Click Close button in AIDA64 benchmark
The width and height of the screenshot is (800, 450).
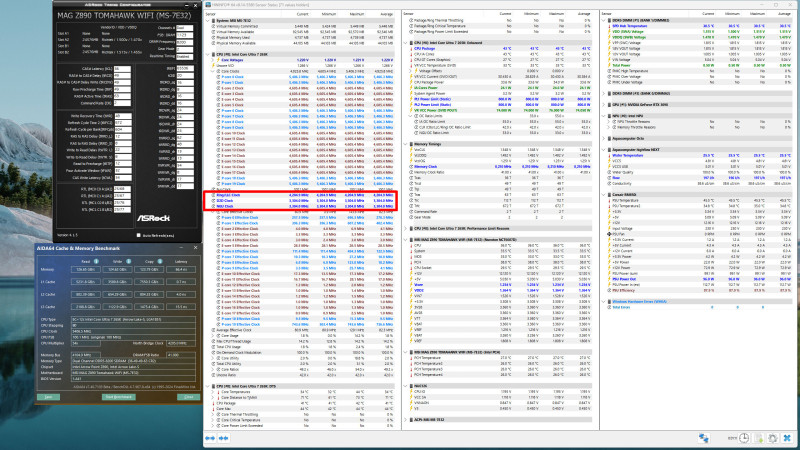tap(189, 396)
